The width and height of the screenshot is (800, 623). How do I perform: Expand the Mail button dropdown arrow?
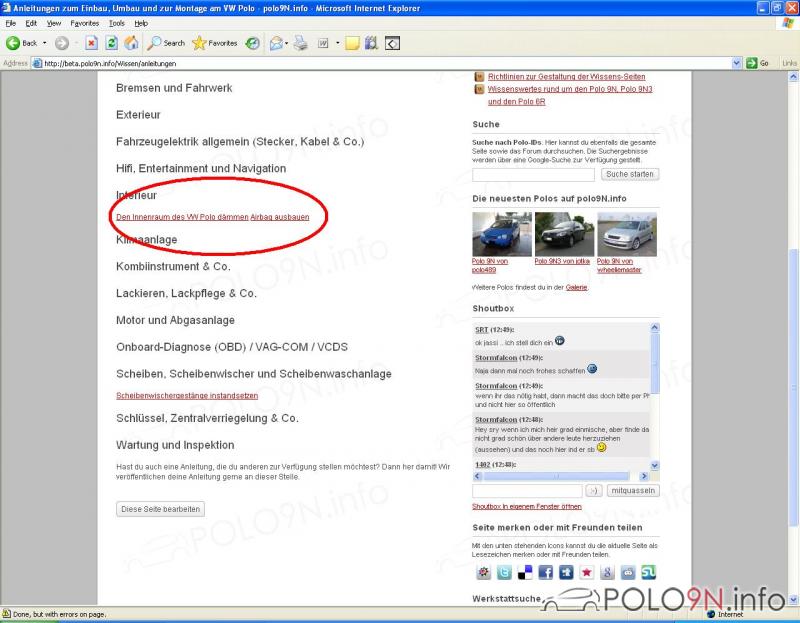coord(286,43)
